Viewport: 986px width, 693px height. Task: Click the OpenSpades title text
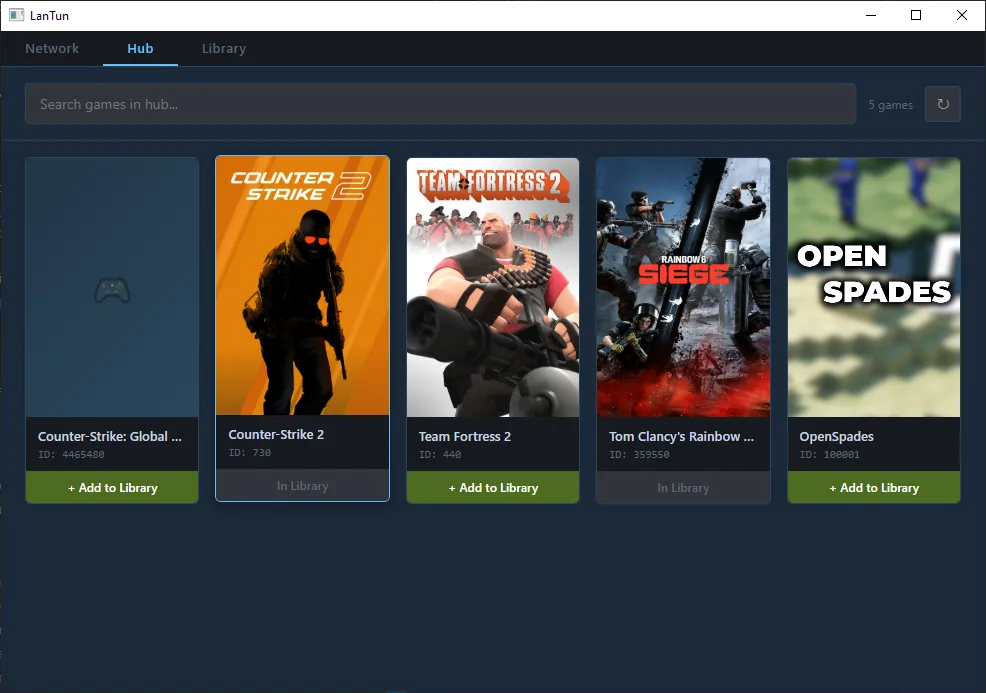pyautogui.click(x=836, y=436)
